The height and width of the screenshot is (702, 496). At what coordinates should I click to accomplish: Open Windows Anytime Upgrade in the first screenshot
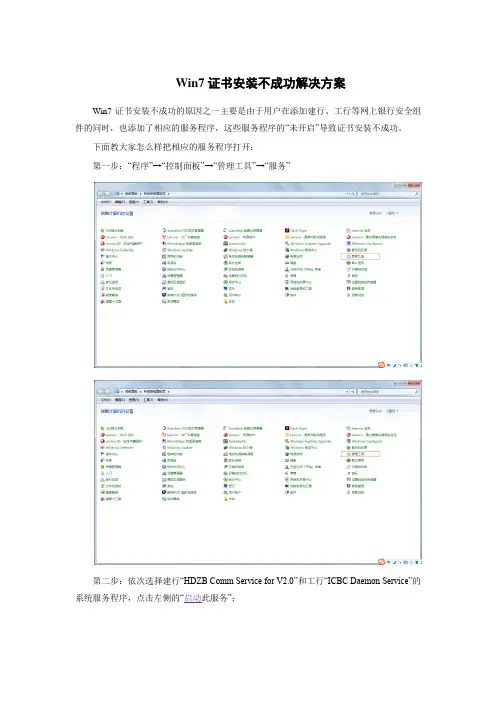[x=308, y=244]
